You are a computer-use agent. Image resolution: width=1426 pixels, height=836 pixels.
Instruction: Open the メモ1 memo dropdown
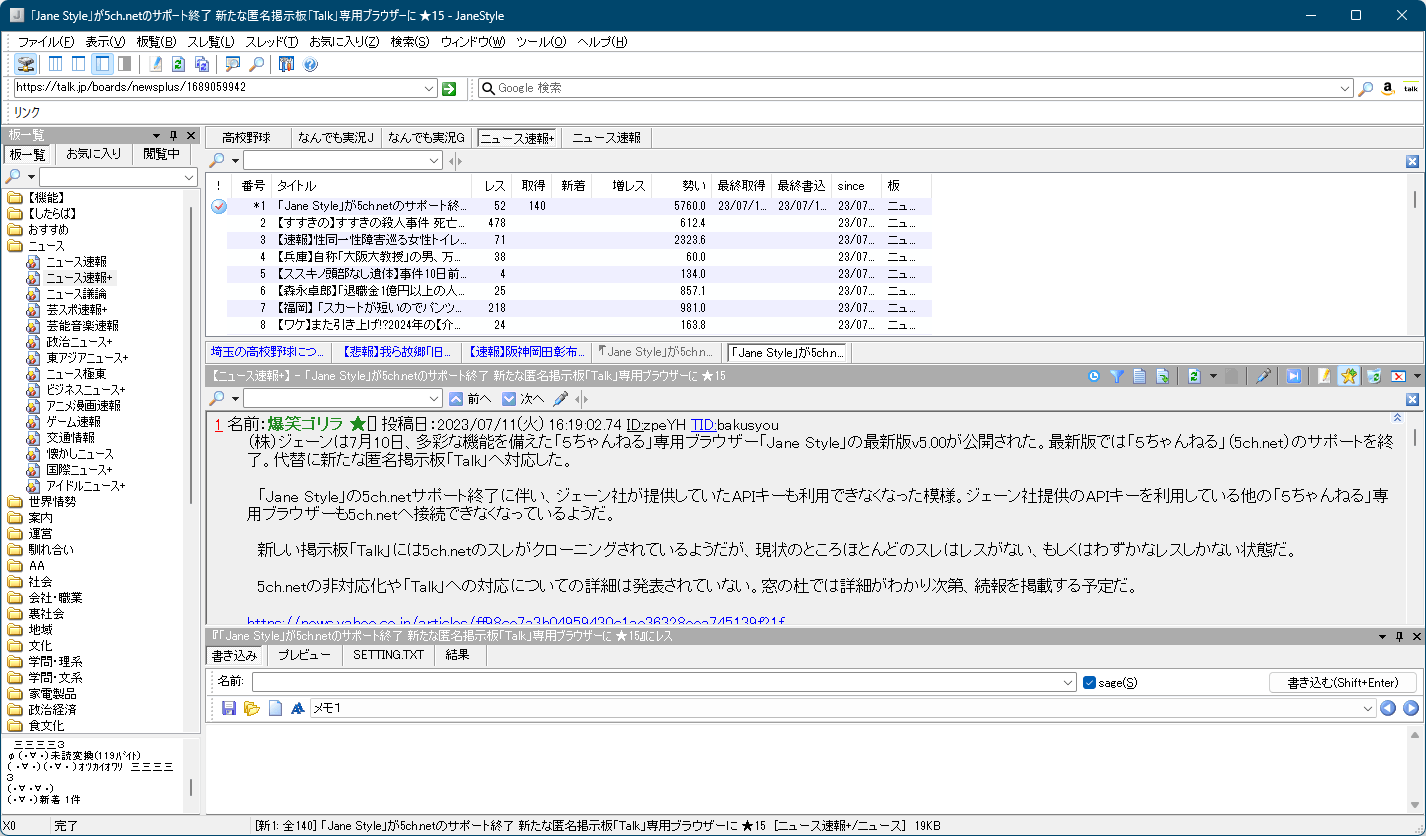point(1369,708)
